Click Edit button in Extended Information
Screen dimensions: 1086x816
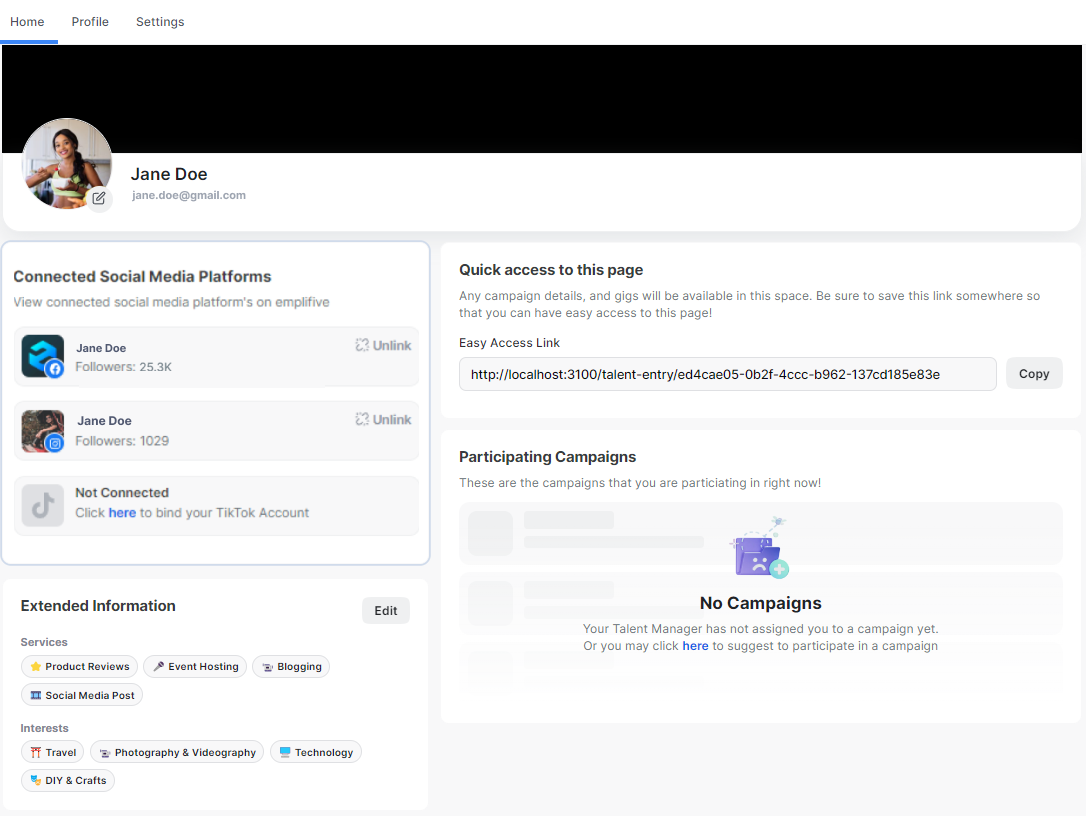(386, 611)
